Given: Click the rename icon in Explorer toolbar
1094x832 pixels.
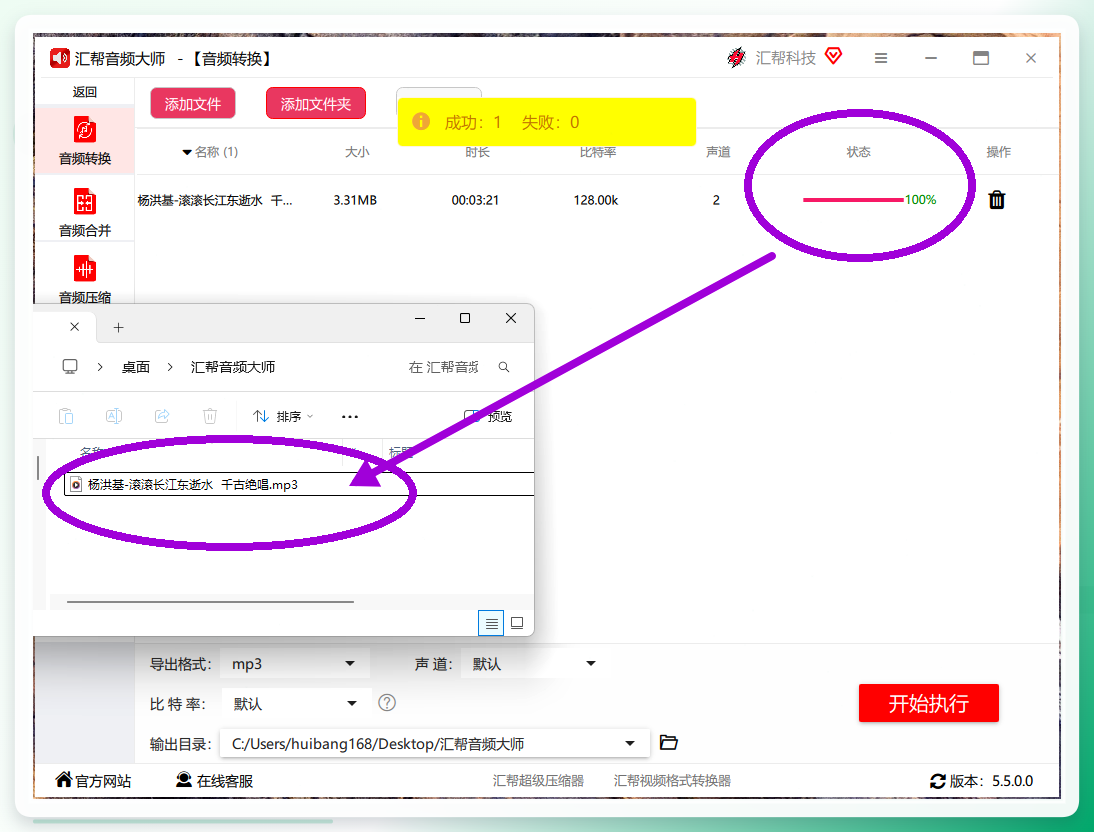Looking at the screenshot, I should pos(114,416).
